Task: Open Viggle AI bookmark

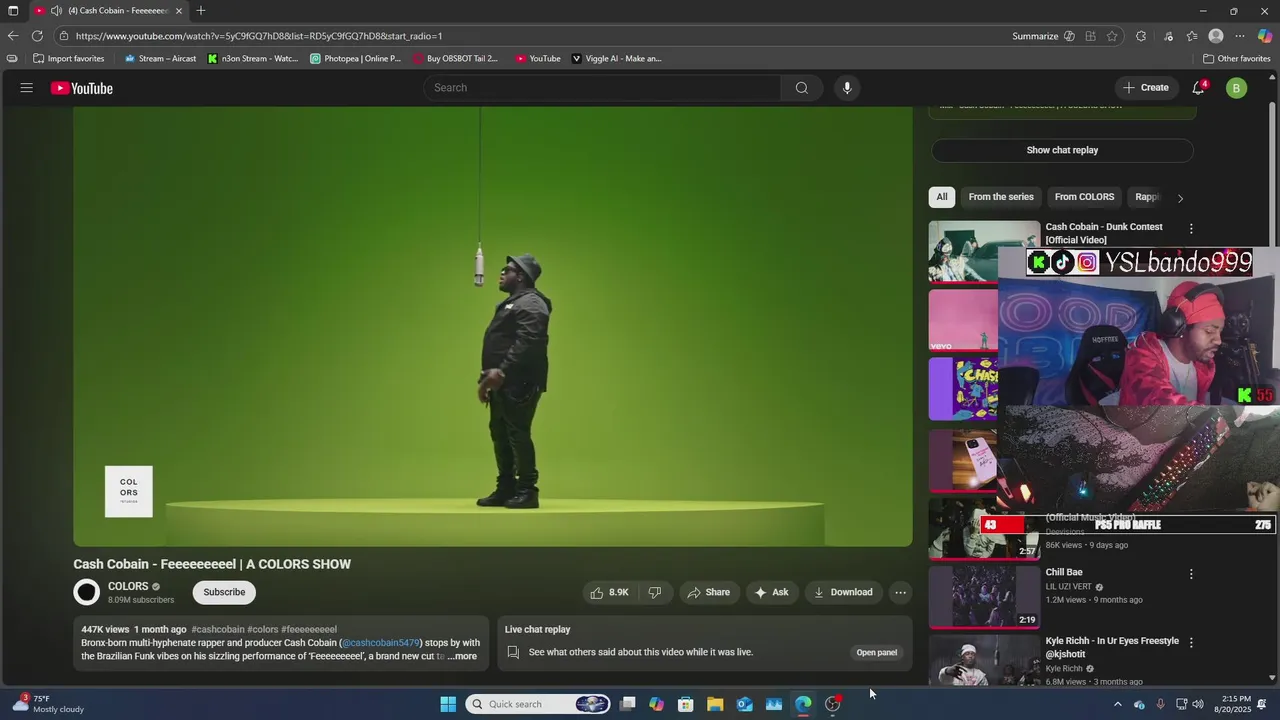Action: point(616,58)
